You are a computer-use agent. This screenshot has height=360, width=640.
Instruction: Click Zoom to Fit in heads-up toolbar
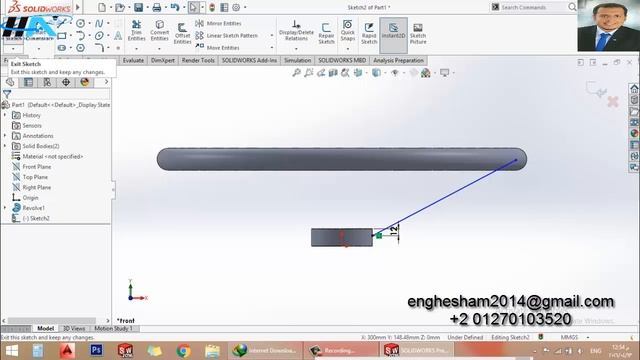[x=296, y=73]
